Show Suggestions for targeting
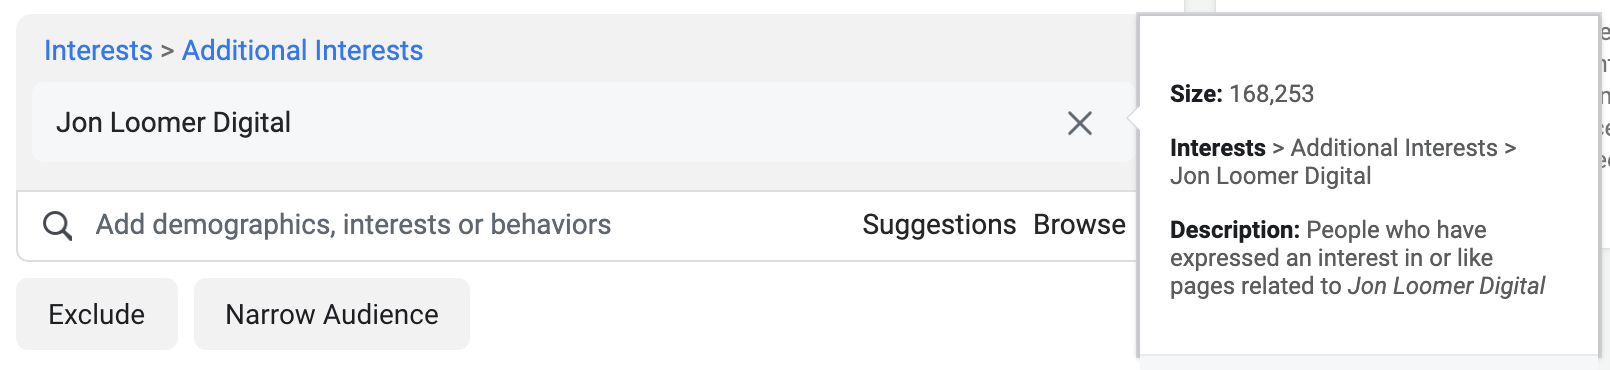 coord(939,225)
